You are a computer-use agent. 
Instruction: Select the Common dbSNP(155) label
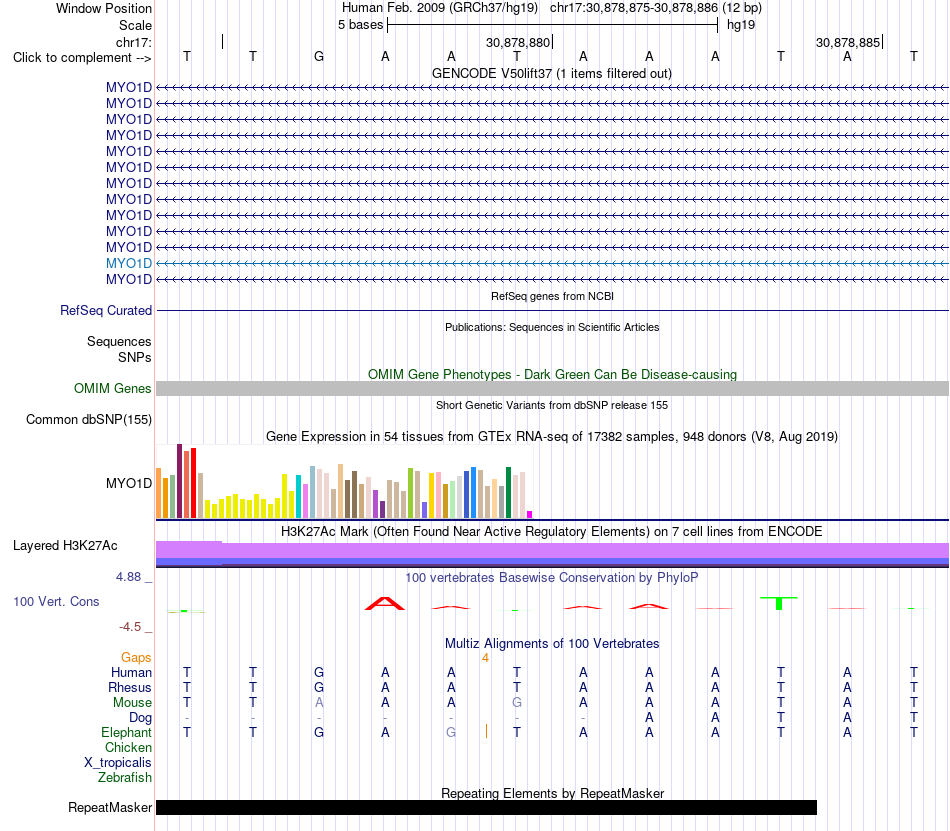(89, 420)
